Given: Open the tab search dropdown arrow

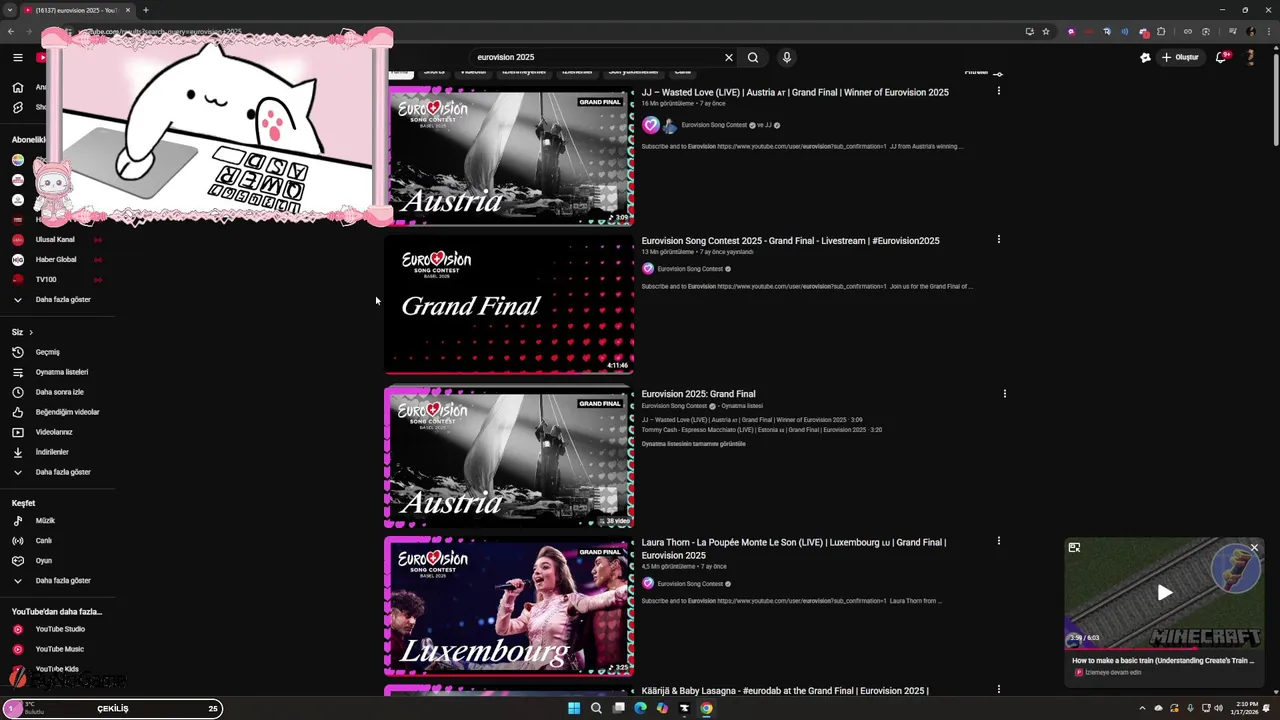Looking at the screenshot, I should pyautogui.click(x=10, y=10).
